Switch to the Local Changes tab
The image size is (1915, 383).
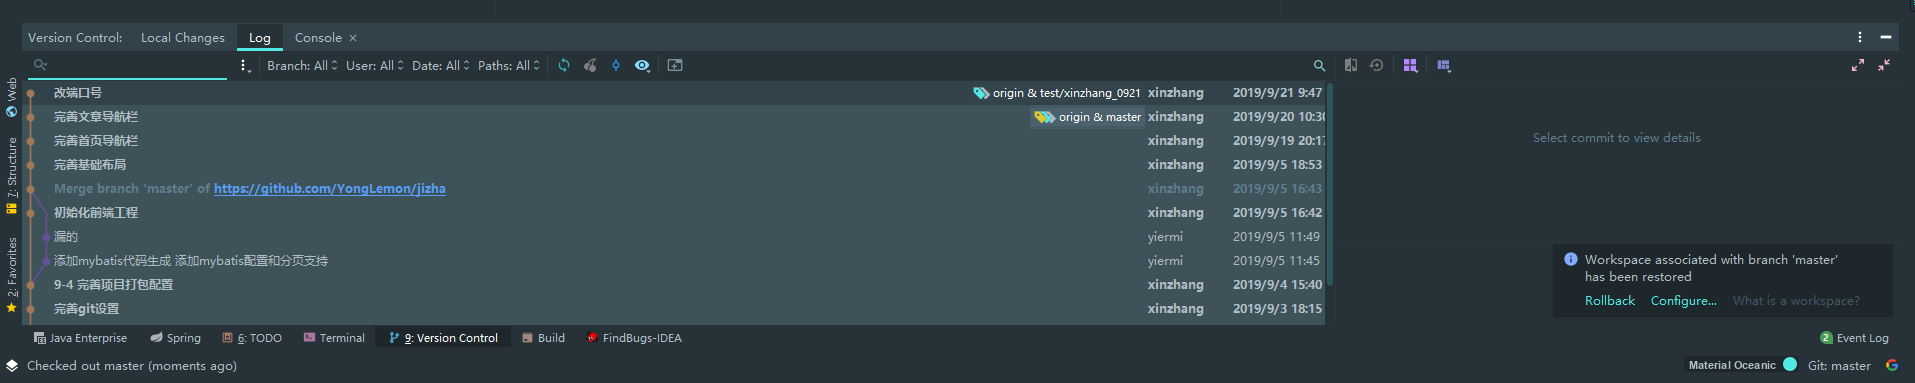(x=183, y=38)
